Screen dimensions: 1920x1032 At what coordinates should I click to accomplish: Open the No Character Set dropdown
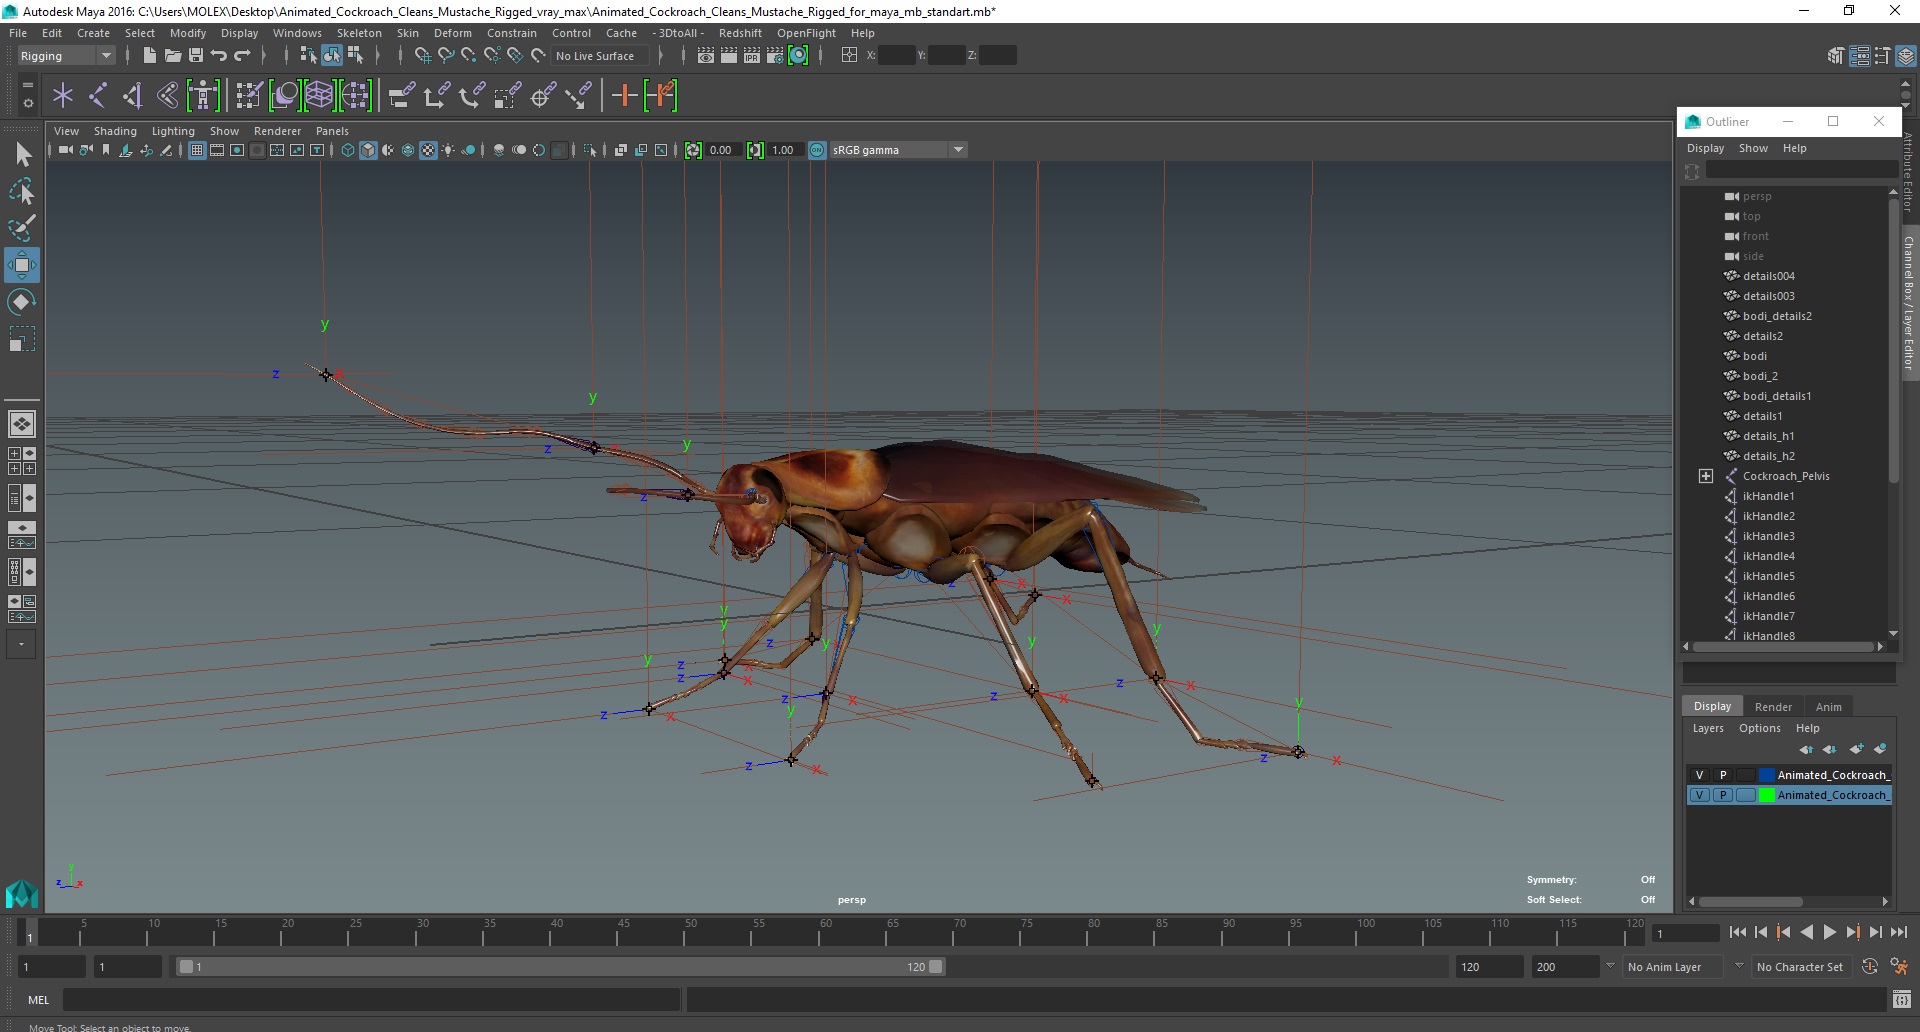(x=1800, y=967)
